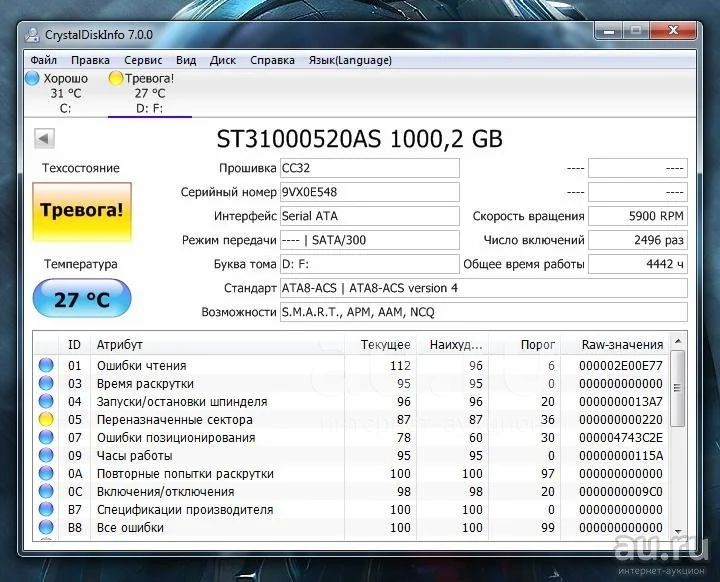This screenshot has height=582, width=720.
Task: Click the attribute list scrollbar thumb
Action: 678,388
